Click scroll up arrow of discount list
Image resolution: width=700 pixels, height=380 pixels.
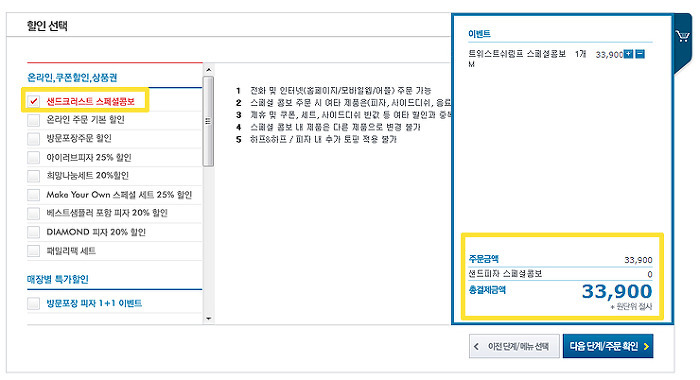click(x=208, y=70)
